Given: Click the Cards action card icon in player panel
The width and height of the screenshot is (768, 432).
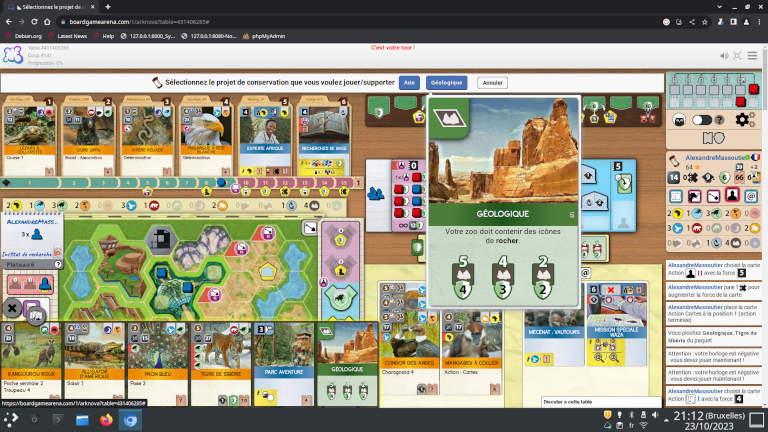Looking at the screenshot, I should click(676, 196).
